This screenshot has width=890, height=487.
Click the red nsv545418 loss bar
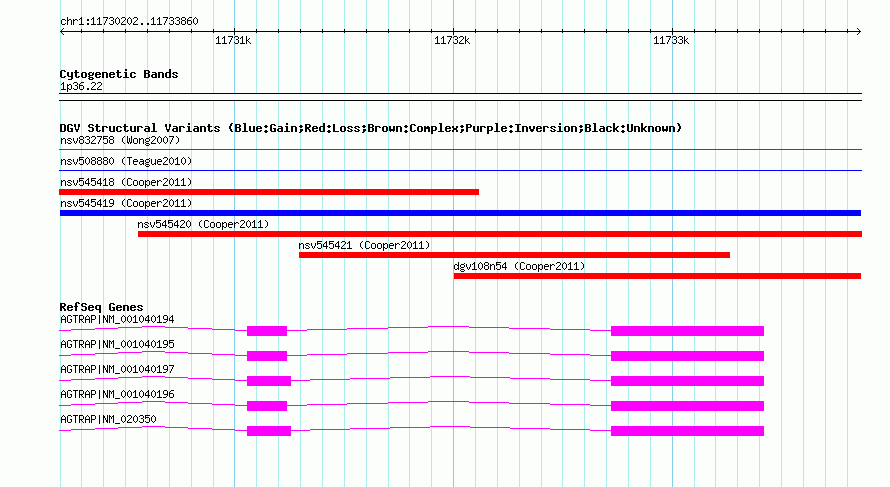[269, 192]
